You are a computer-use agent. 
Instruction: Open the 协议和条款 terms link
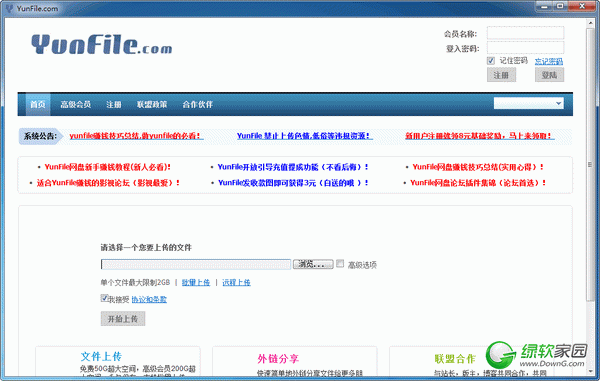149,299
